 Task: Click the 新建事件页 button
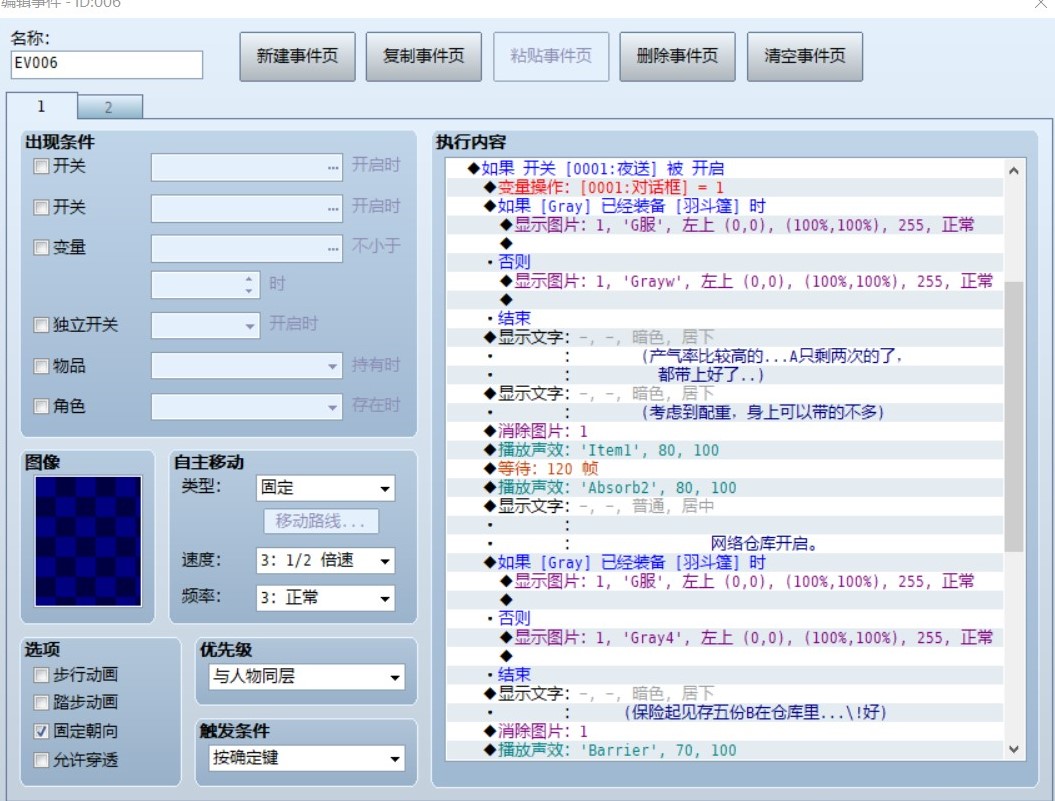tap(297, 57)
